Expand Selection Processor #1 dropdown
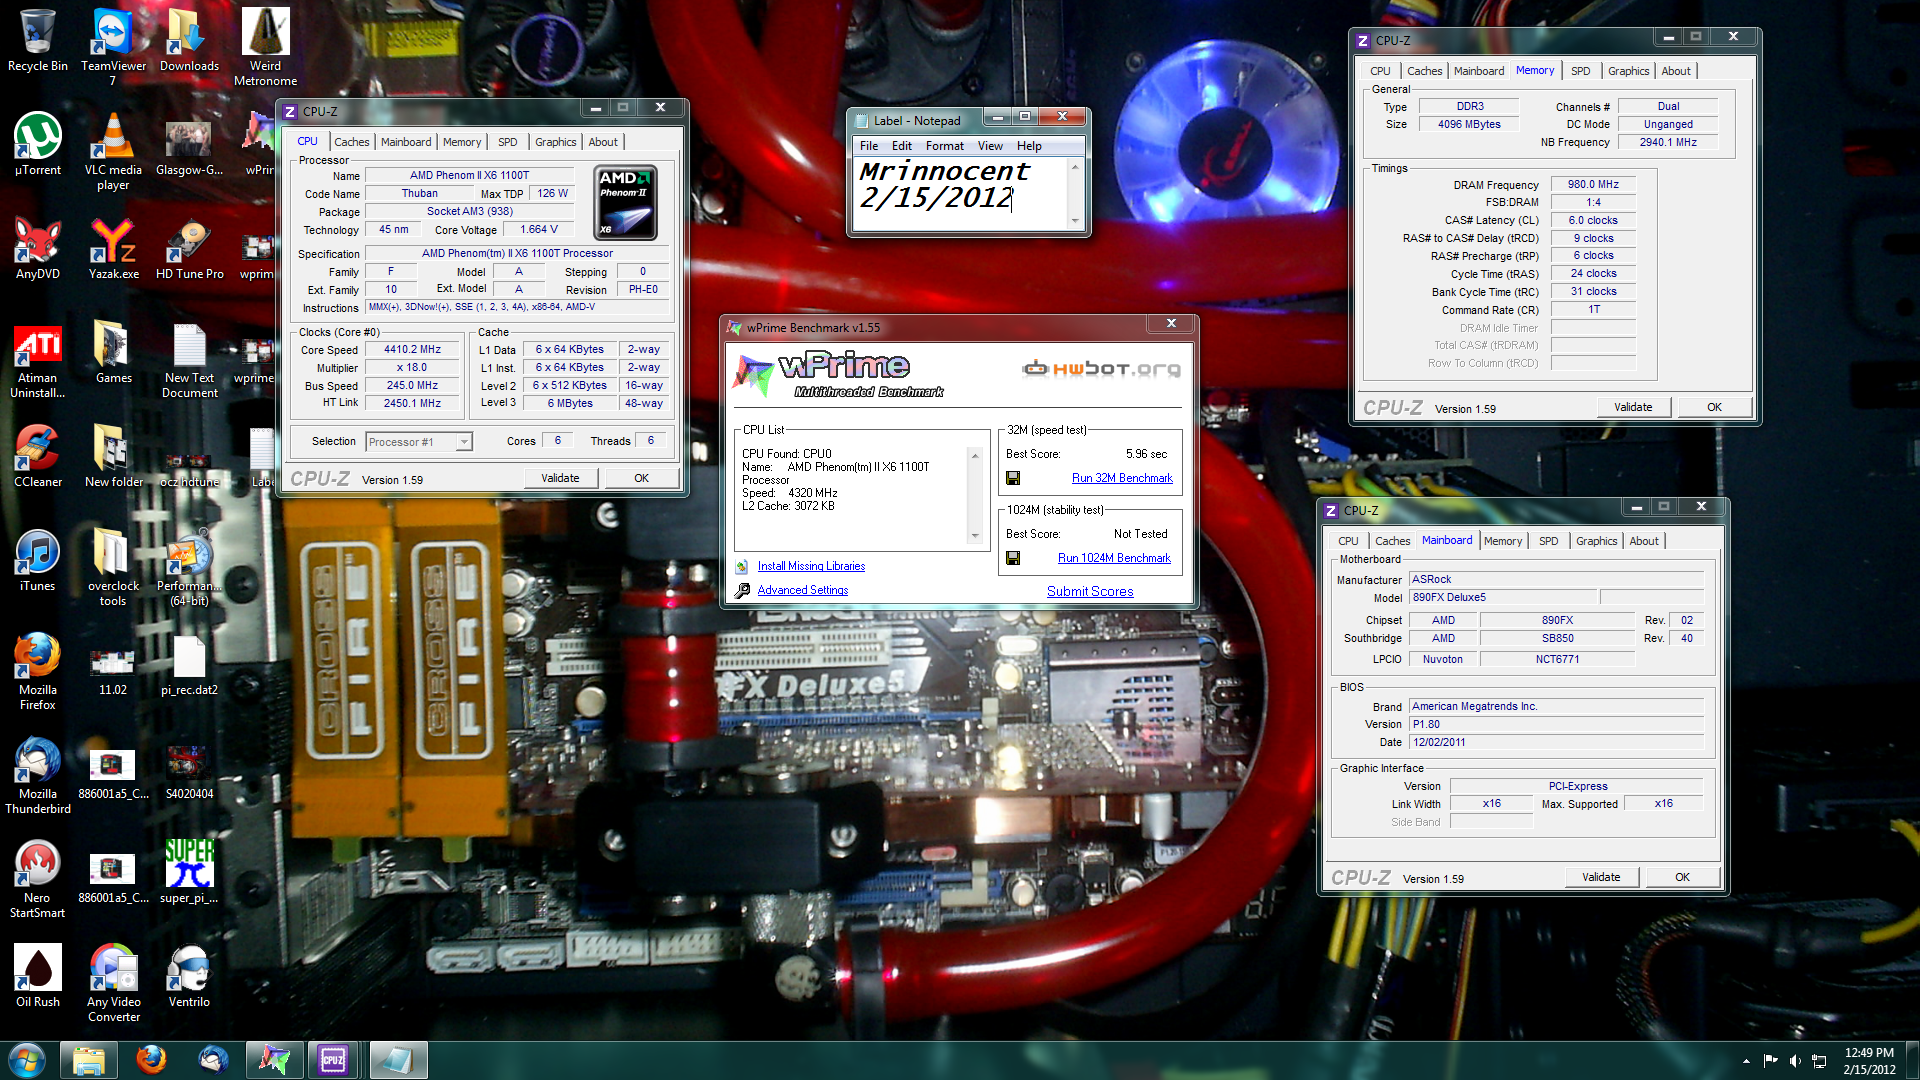 point(464,442)
